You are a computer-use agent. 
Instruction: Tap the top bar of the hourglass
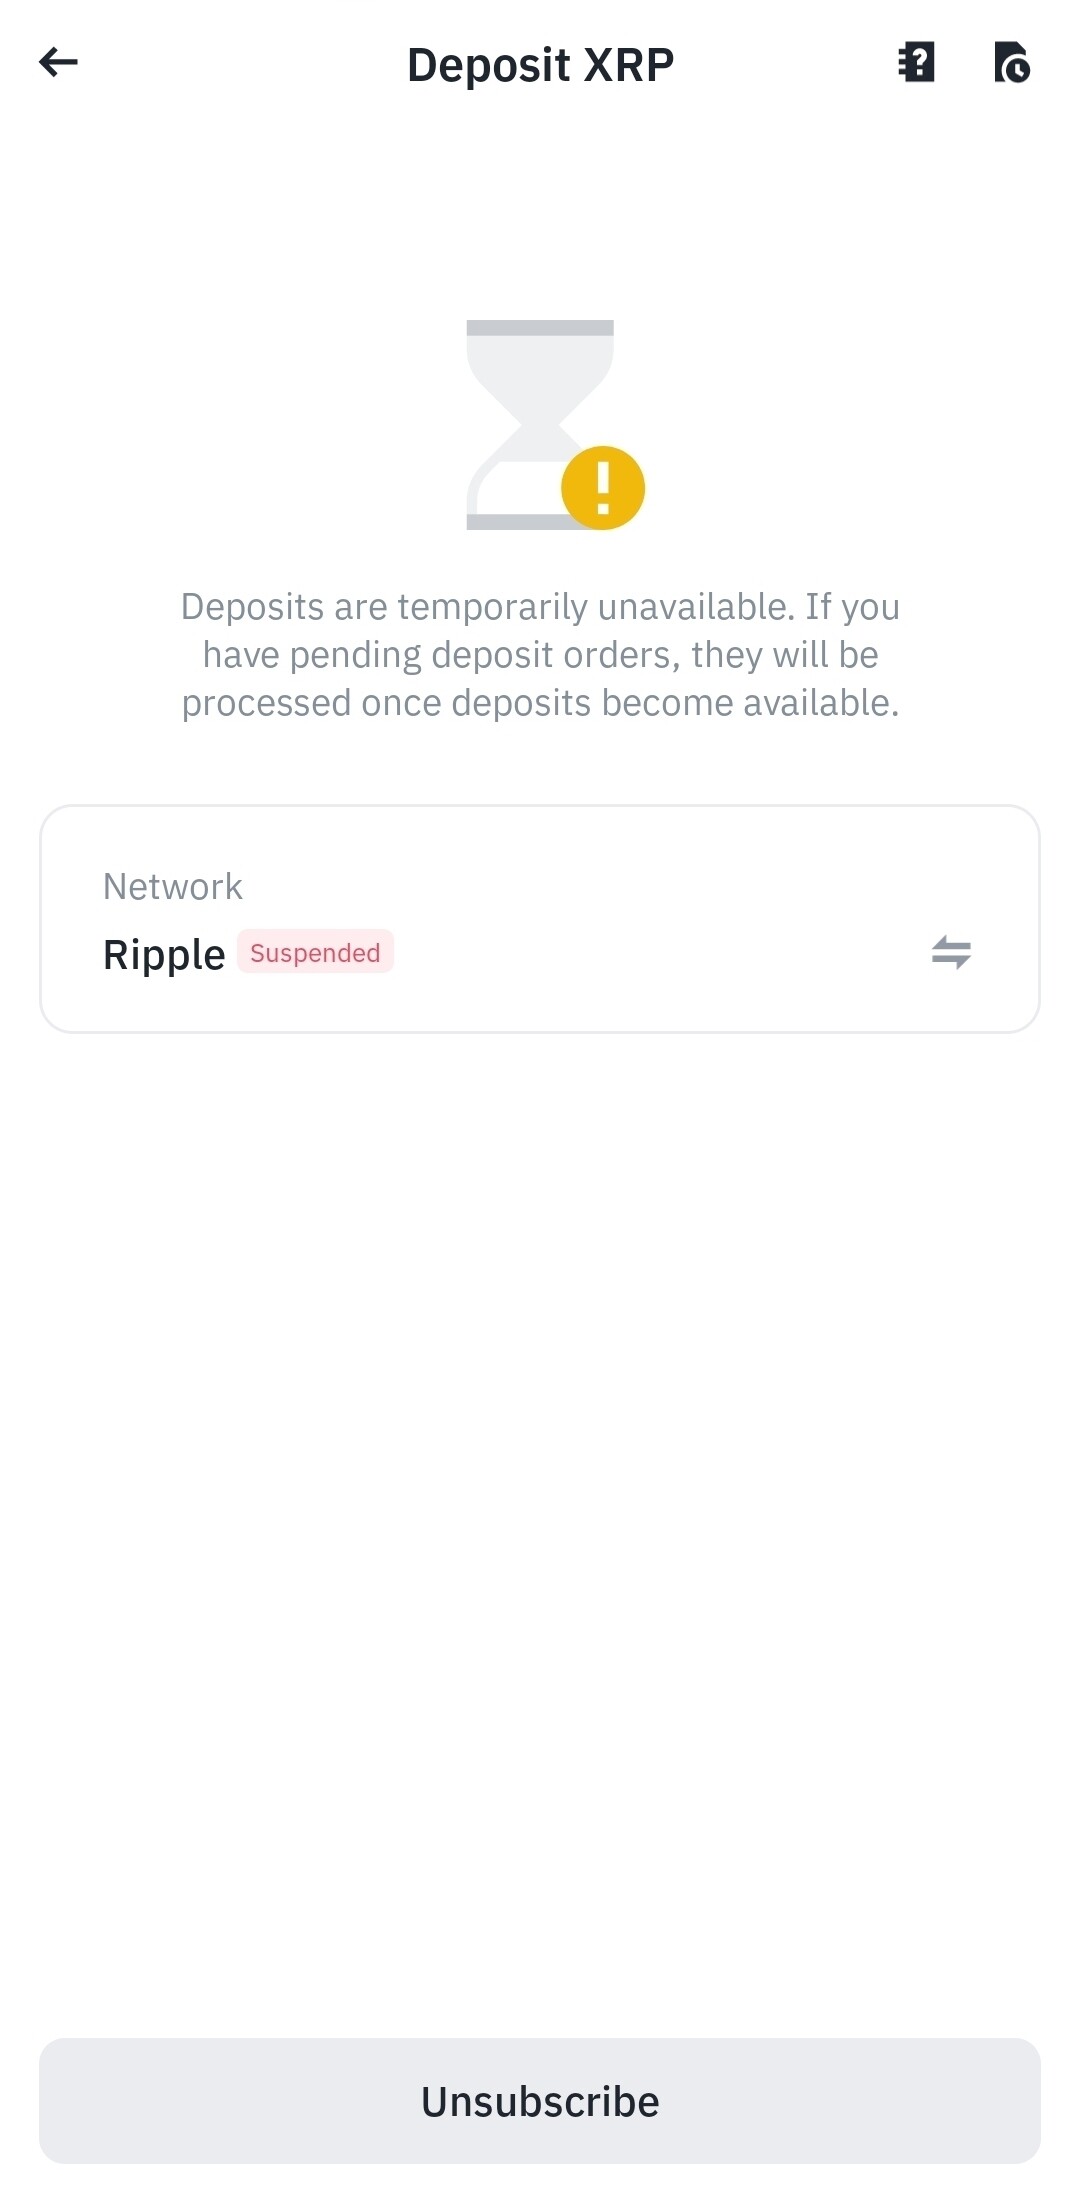[x=540, y=328]
